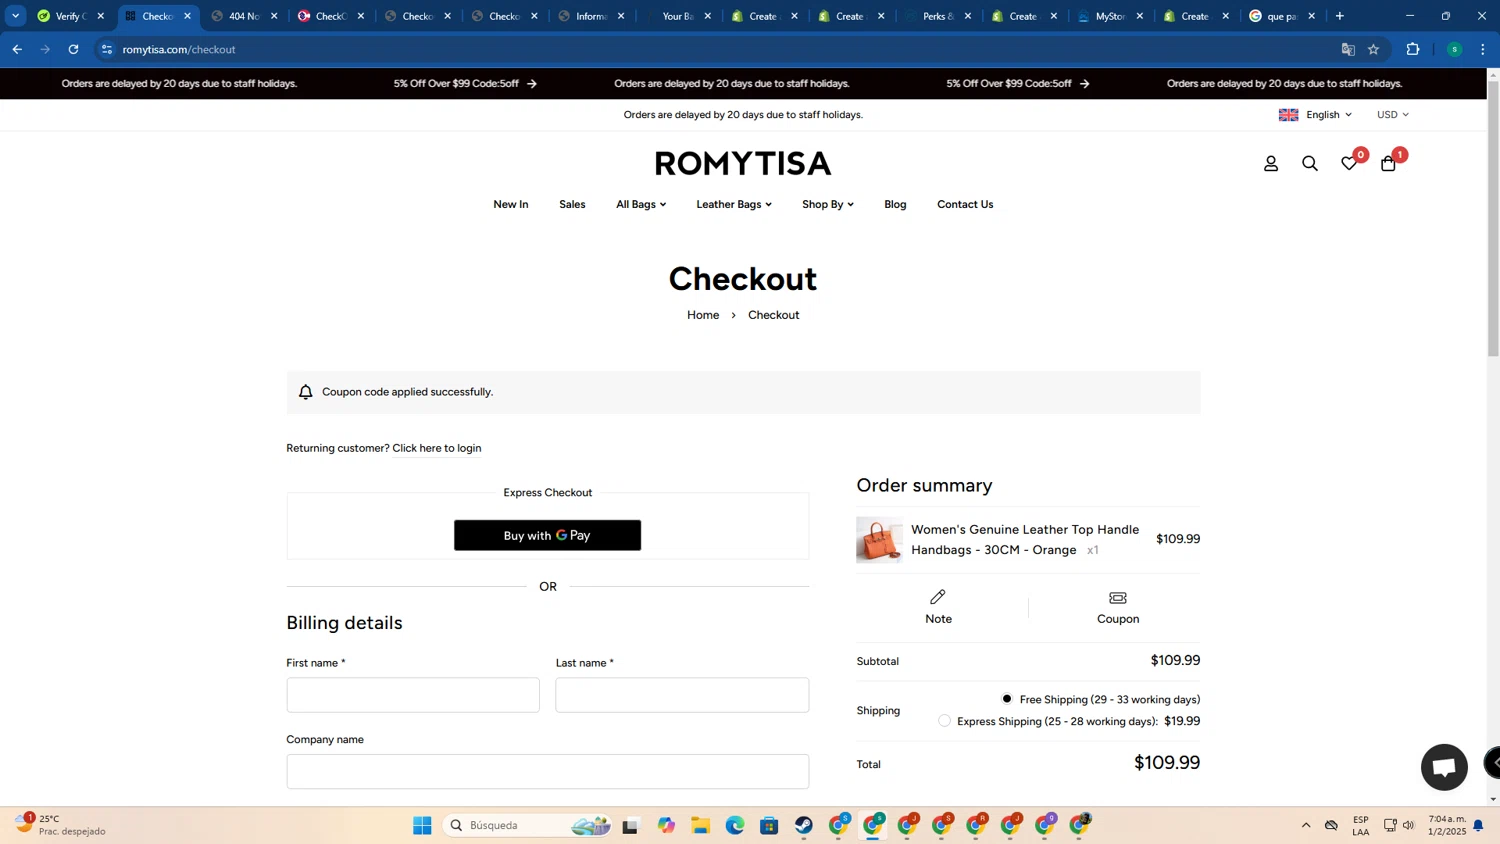1500x844 pixels.
Task: Expand the All Bags menu
Action: coord(641,204)
